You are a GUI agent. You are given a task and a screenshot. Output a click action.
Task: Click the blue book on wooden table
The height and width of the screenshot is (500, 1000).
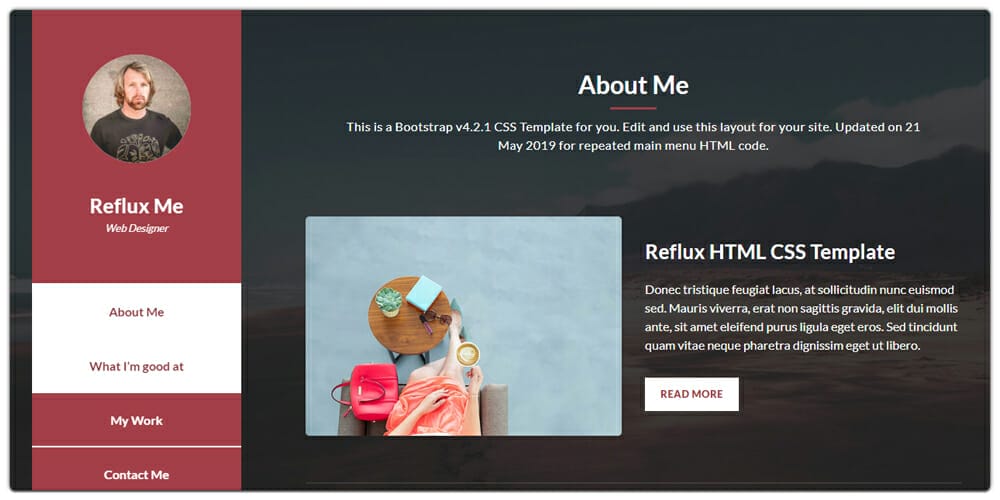click(x=424, y=293)
